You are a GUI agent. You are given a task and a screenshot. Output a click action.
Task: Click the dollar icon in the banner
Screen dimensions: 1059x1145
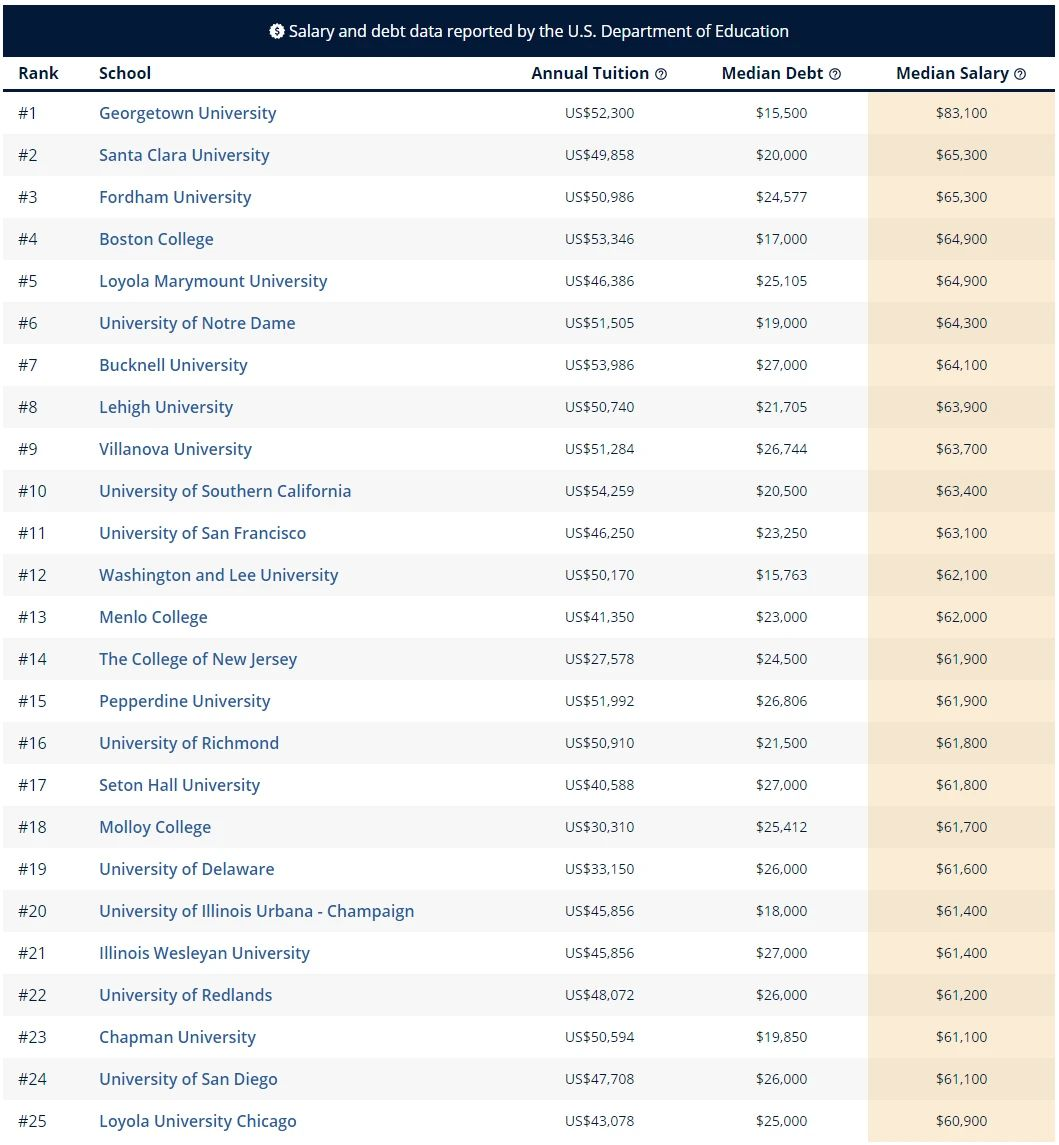pos(277,31)
